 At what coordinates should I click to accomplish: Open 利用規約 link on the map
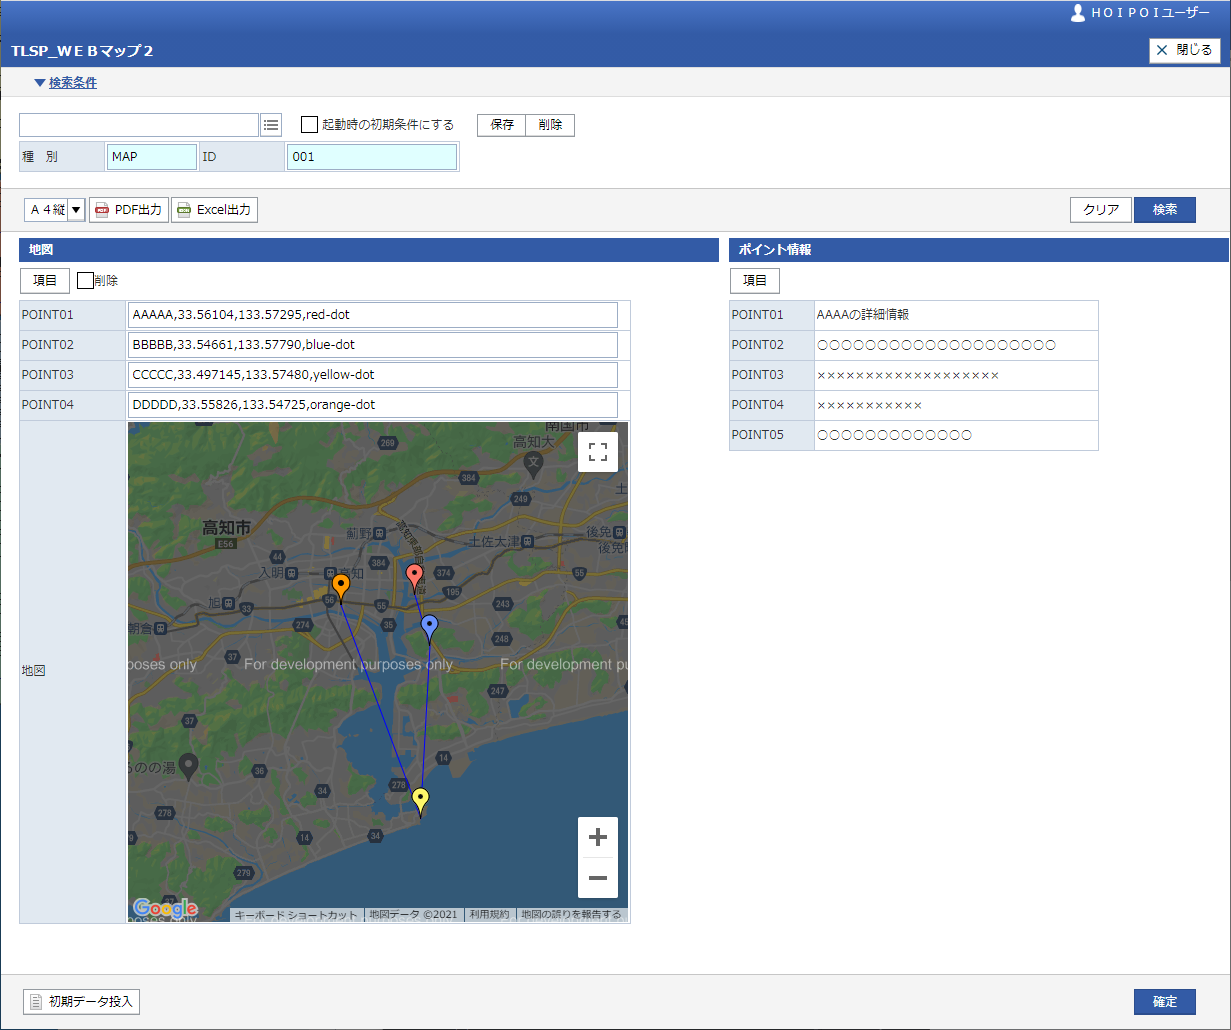tap(490, 915)
